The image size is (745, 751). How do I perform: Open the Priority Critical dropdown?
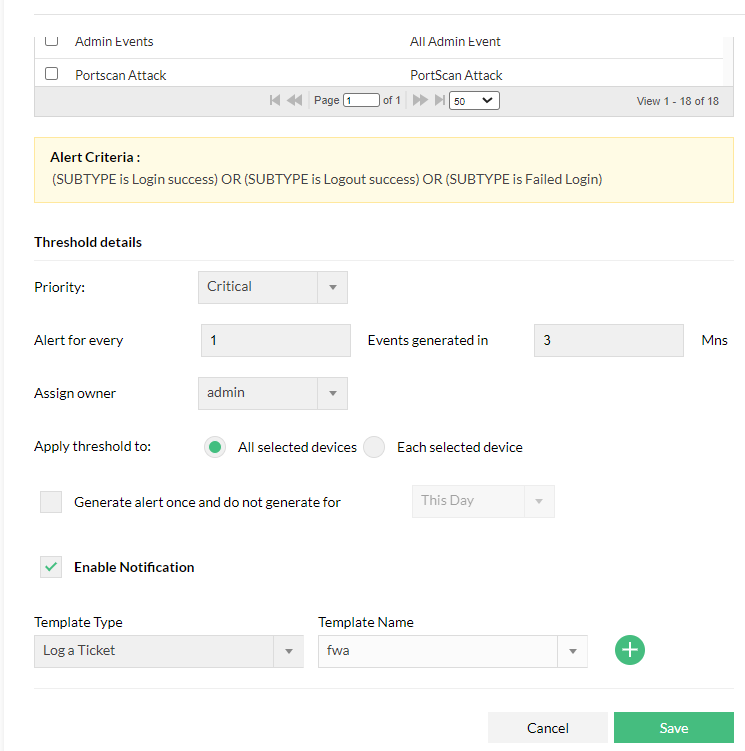click(x=273, y=287)
